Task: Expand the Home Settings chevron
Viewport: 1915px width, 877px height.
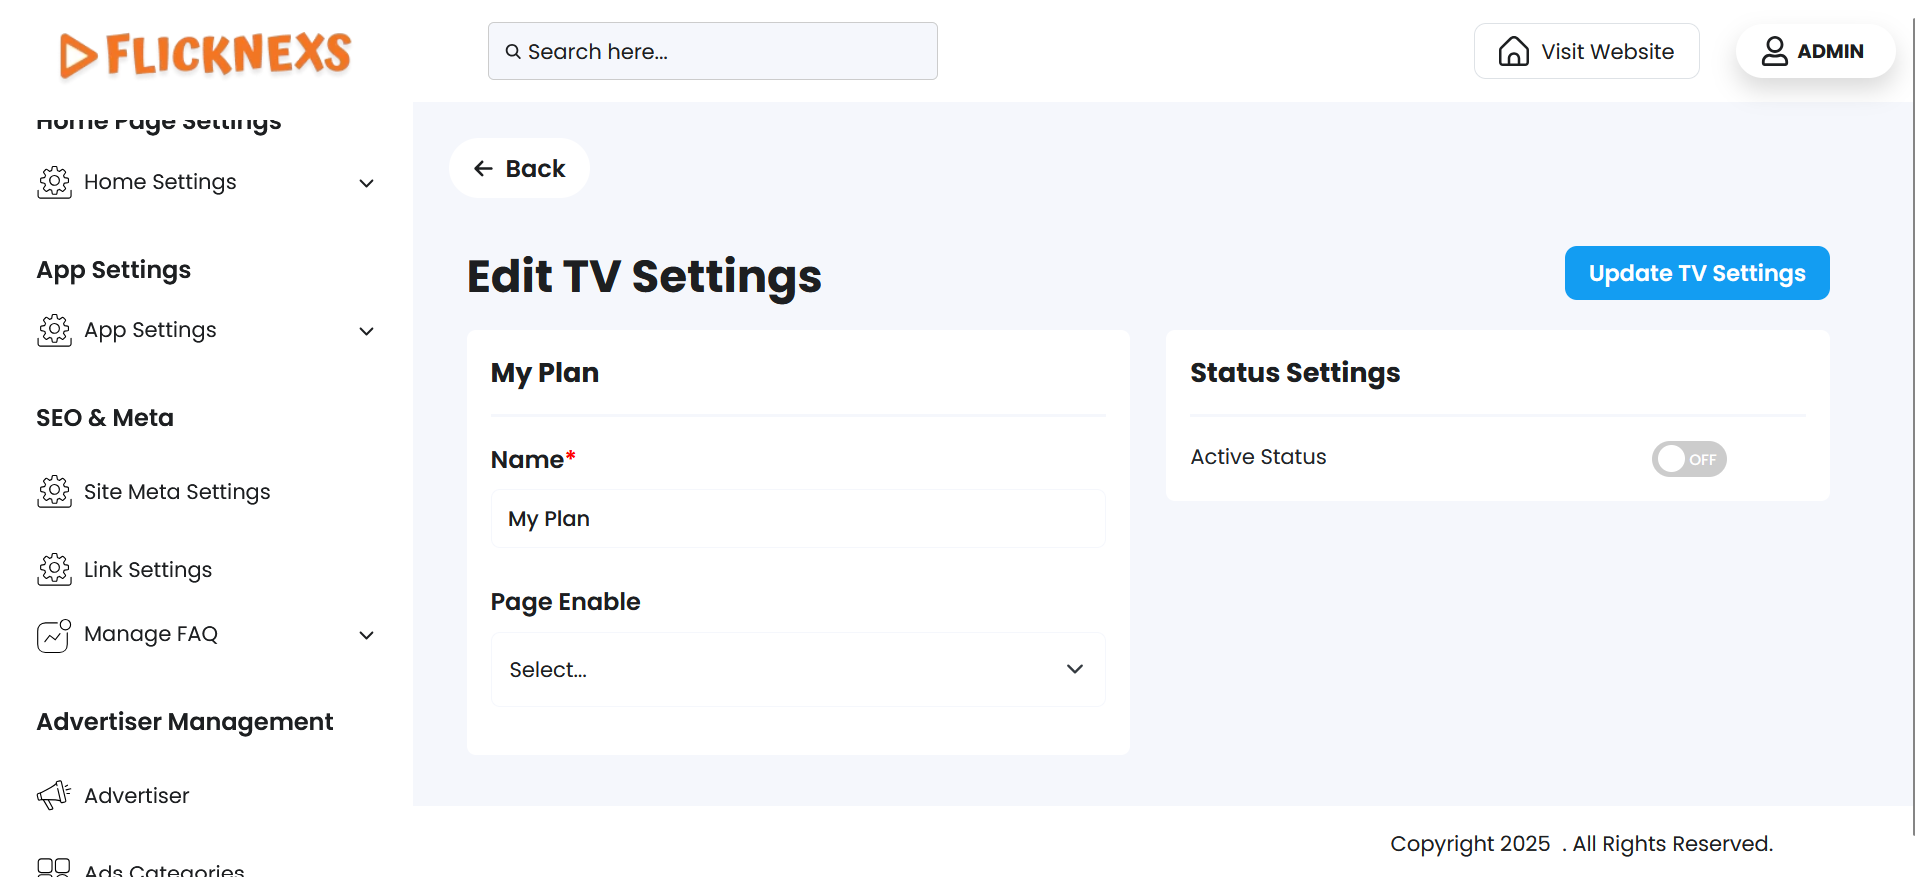Action: point(367,183)
